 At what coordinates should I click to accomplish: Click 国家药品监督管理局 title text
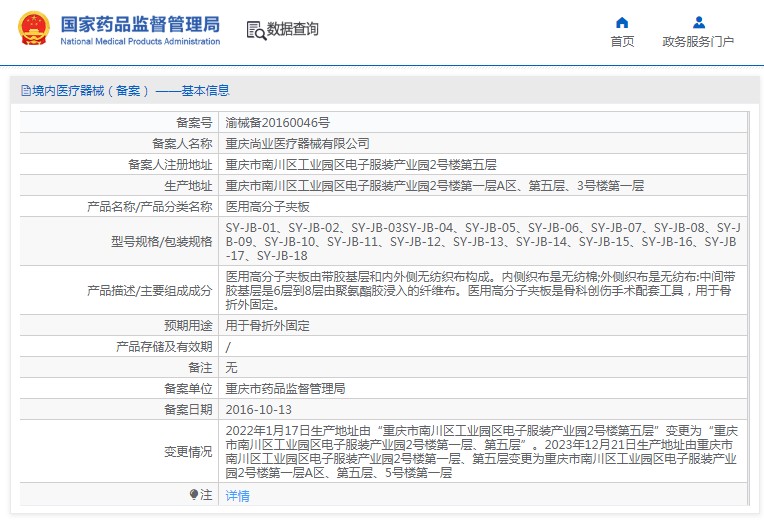coord(140,24)
